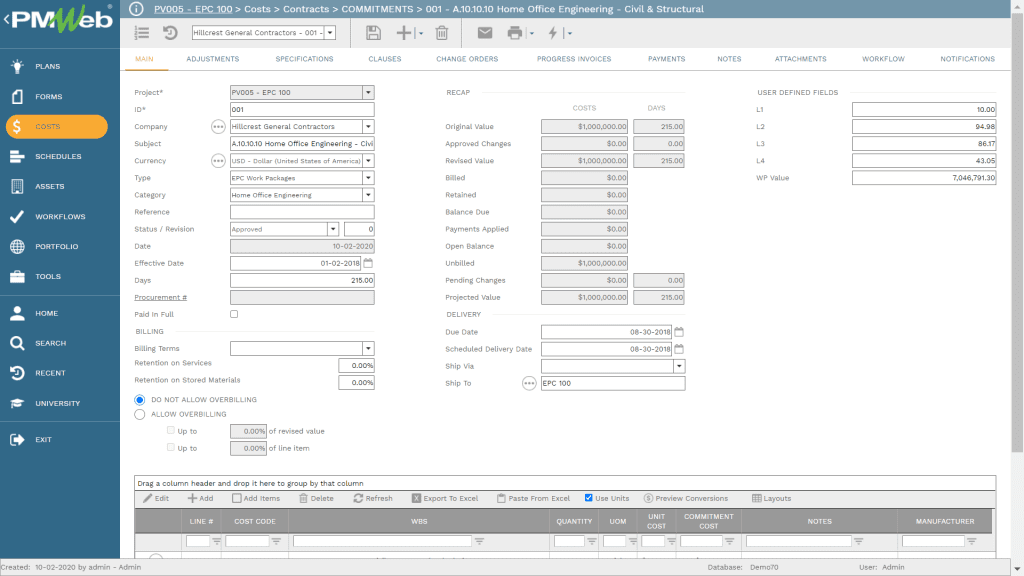The height and width of the screenshot is (576, 1024).
Task: Go to the Home person icon
Action: [18, 313]
